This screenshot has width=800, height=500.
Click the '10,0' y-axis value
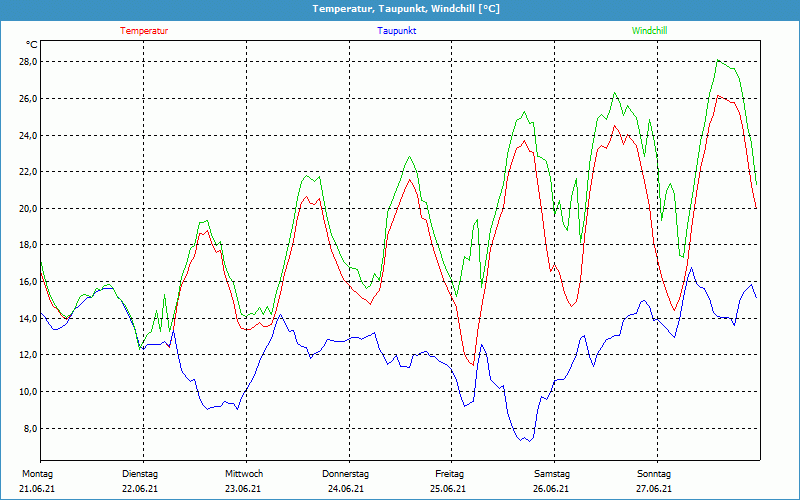pos(26,391)
